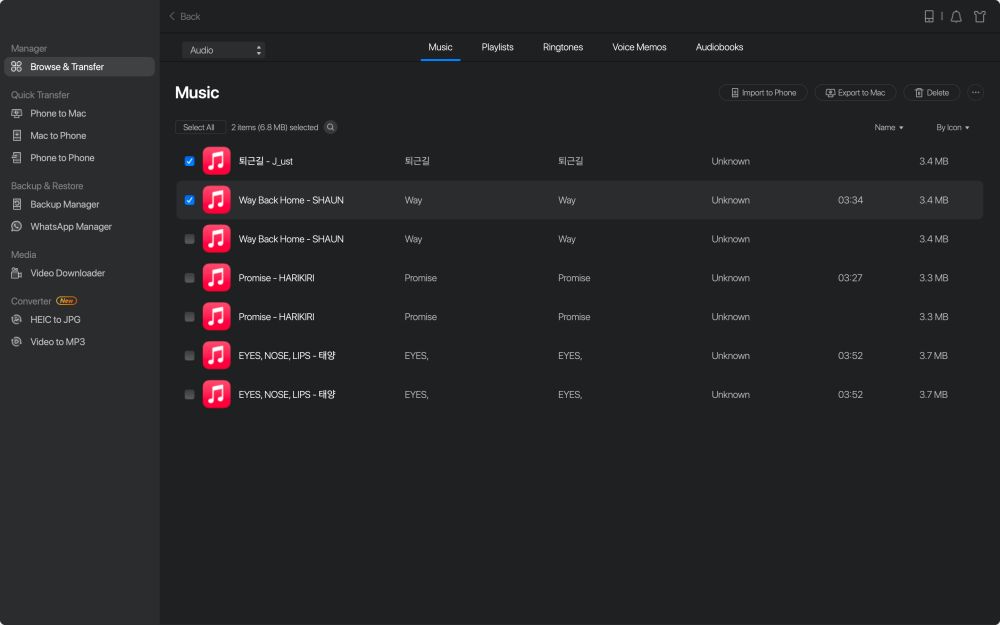Check the last EYES, NOSE, LIPS checkbox
The width and height of the screenshot is (1000, 625).
point(190,395)
